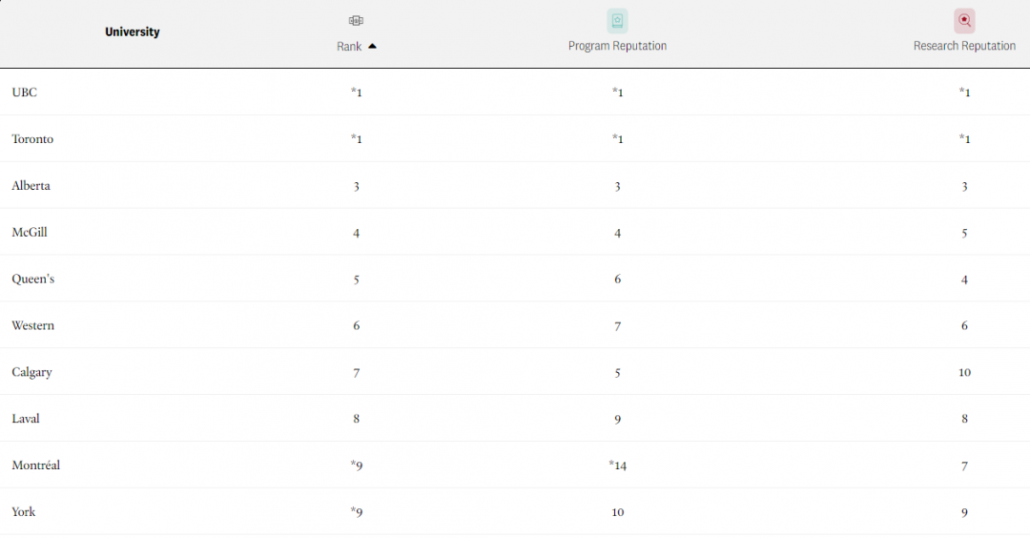Open the Calgary university entry
1030x538 pixels.
point(32,372)
